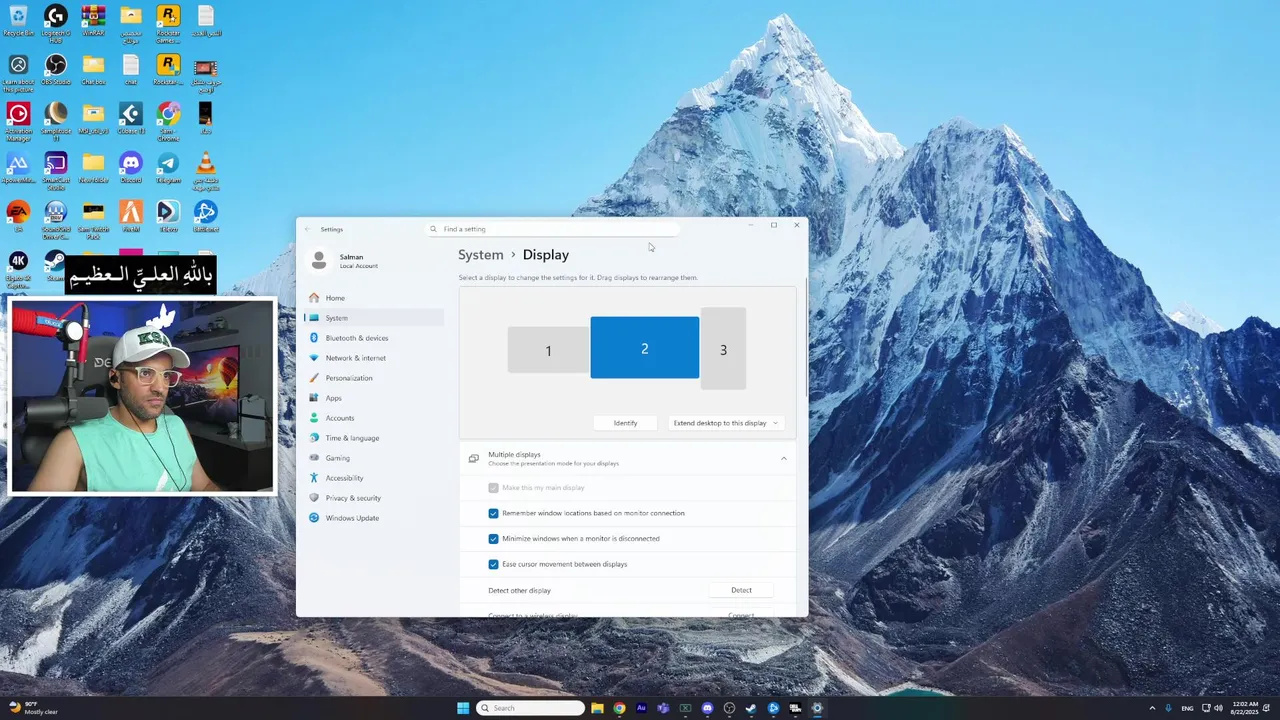This screenshot has height=720, width=1280.
Task: Click the Windows Start button
Action: coord(463,708)
